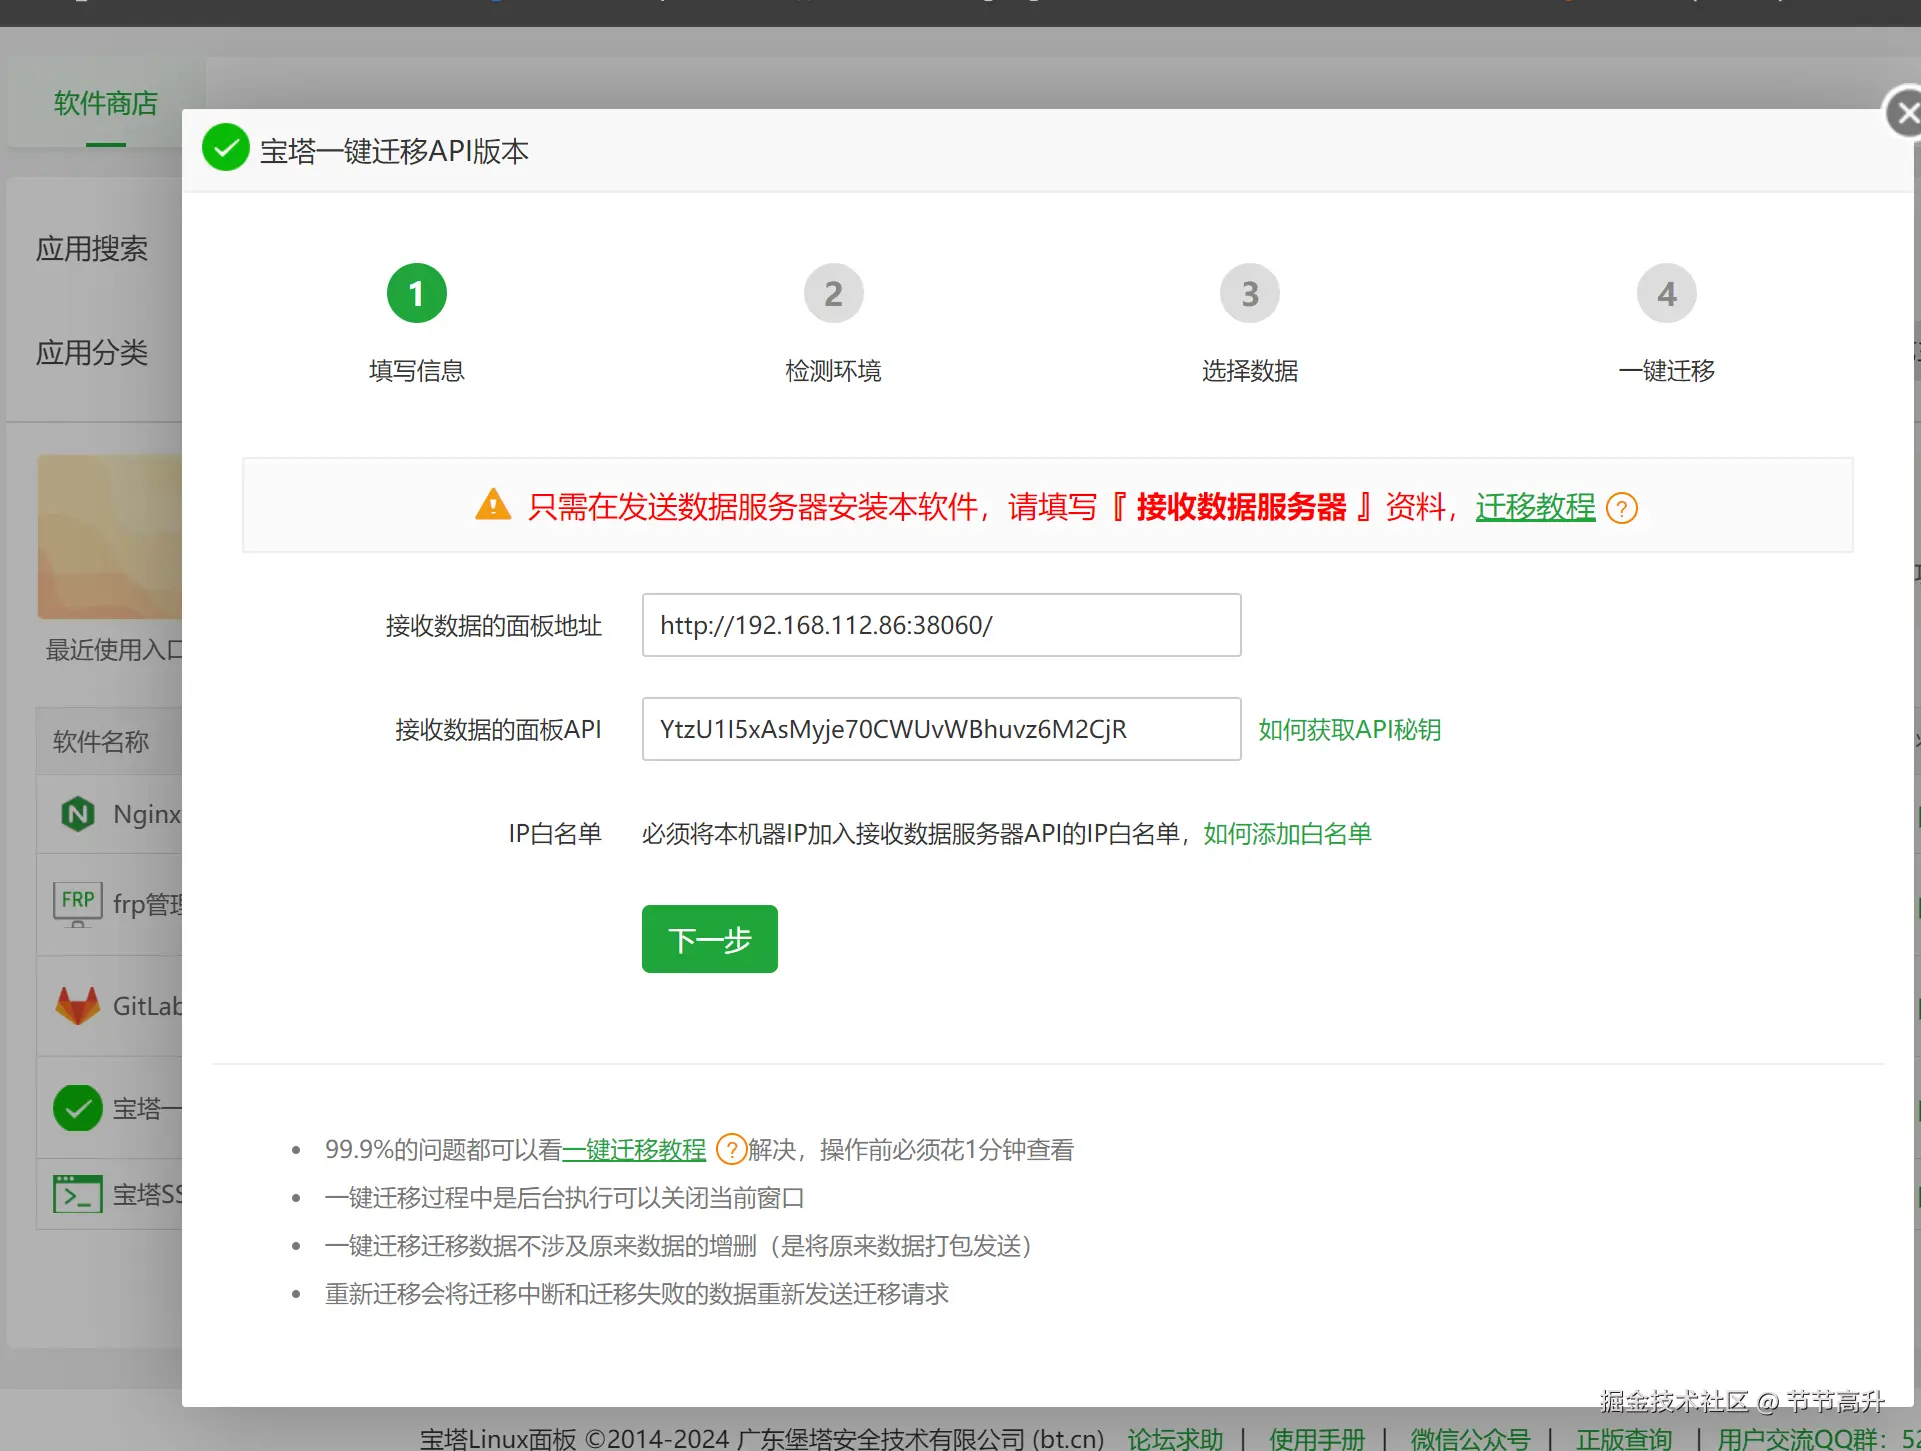
Task: Click the panel address input field
Action: click(941, 626)
